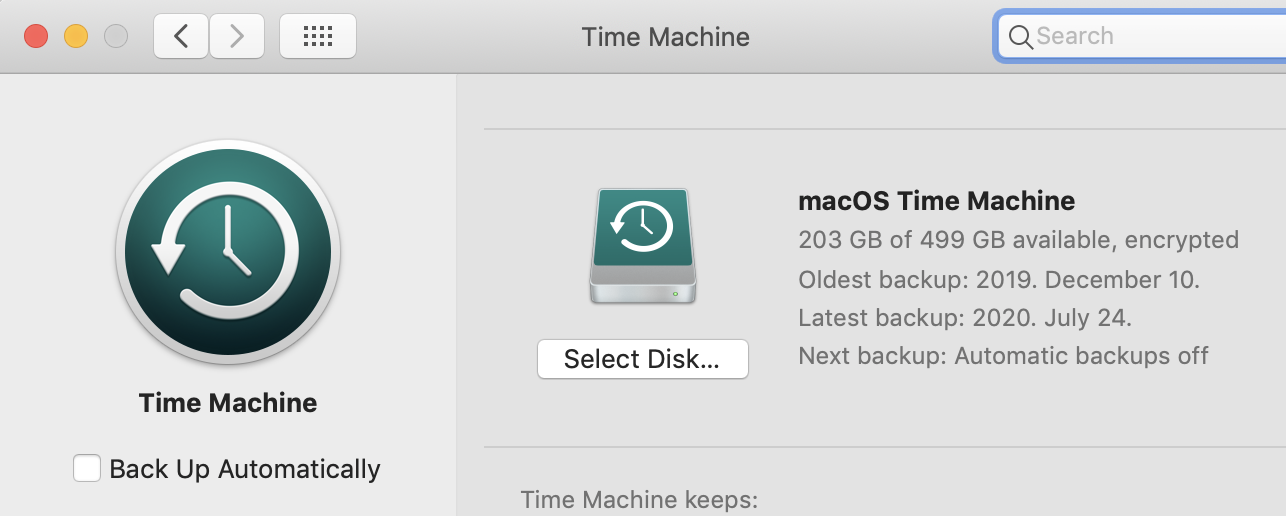The image size is (1286, 516).
Task: Click the "Time Machine" window title
Action: click(x=666, y=37)
